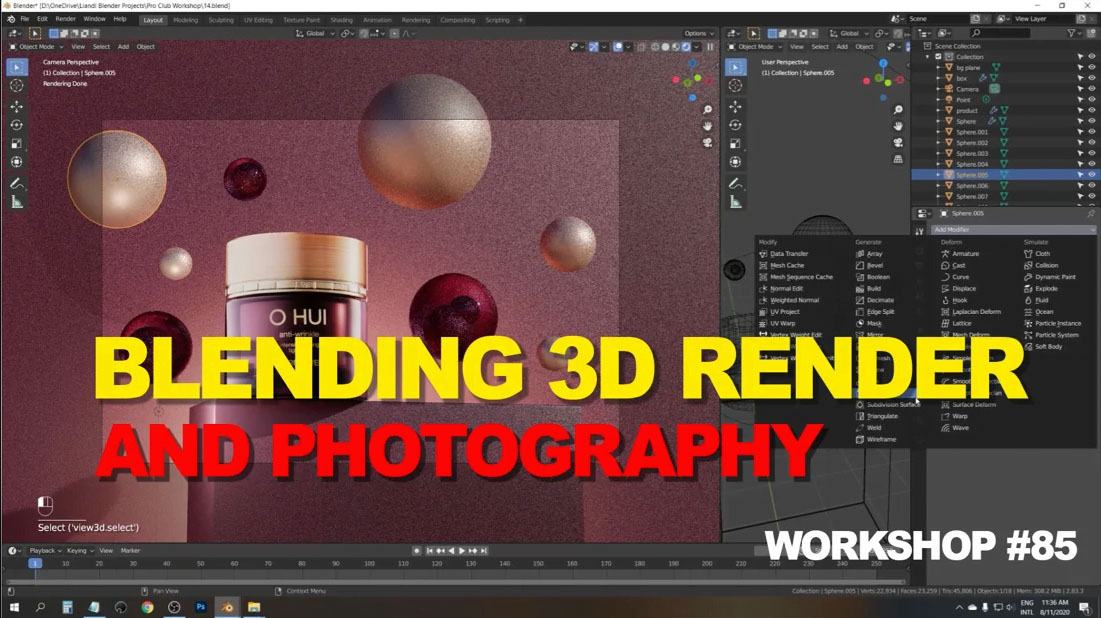Open File Explorer from the Windows taskbar
The height and width of the screenshot is (618, 1101).
(x=254, y=607)
